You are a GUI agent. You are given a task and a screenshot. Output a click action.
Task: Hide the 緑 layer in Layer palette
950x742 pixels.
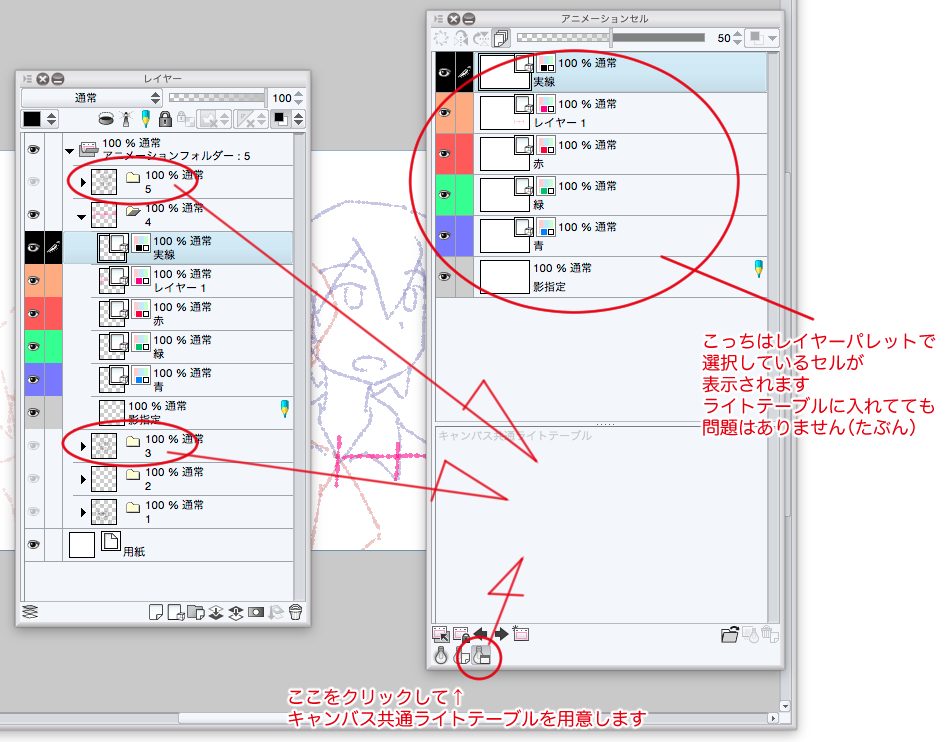[x=34, y=346]
